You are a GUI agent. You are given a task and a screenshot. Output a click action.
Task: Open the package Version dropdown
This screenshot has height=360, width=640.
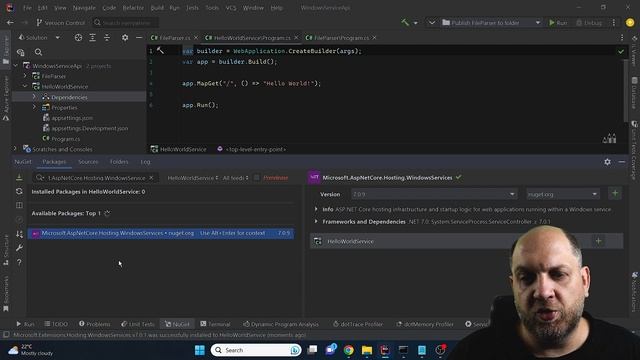pos(434,194)
